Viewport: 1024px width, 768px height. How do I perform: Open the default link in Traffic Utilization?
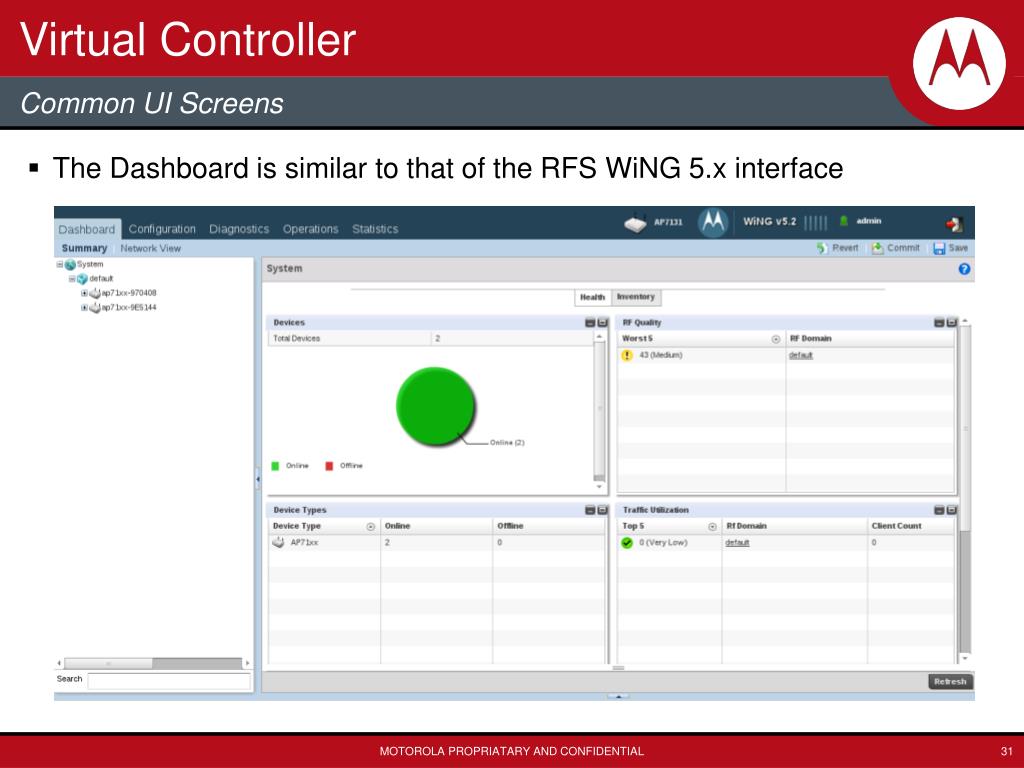[x=737, y=543]
